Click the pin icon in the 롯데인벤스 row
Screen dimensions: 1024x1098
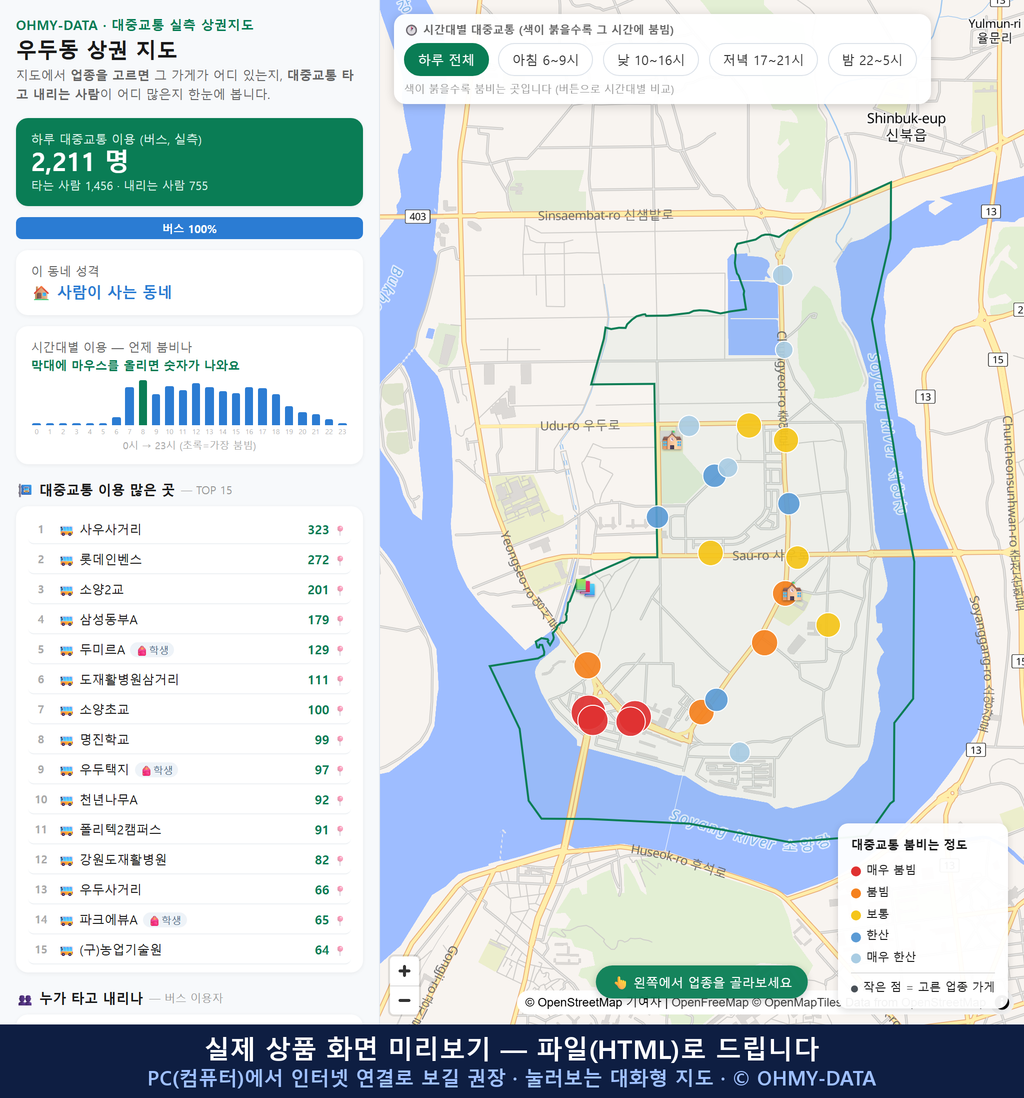click(x=340, y=560)
